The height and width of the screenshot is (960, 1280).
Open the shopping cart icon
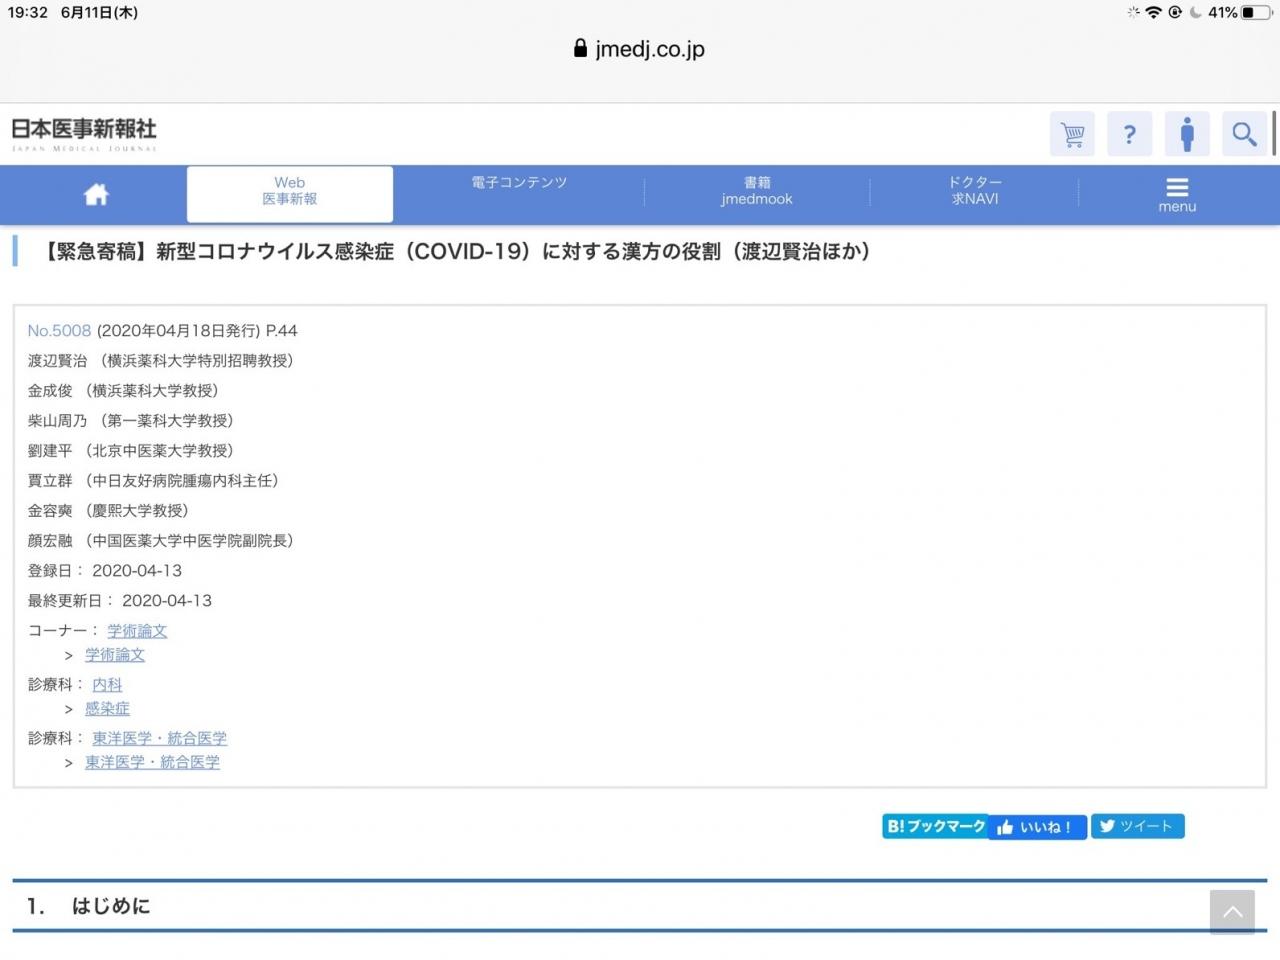pyautogui.click(x=1073, y=134)
